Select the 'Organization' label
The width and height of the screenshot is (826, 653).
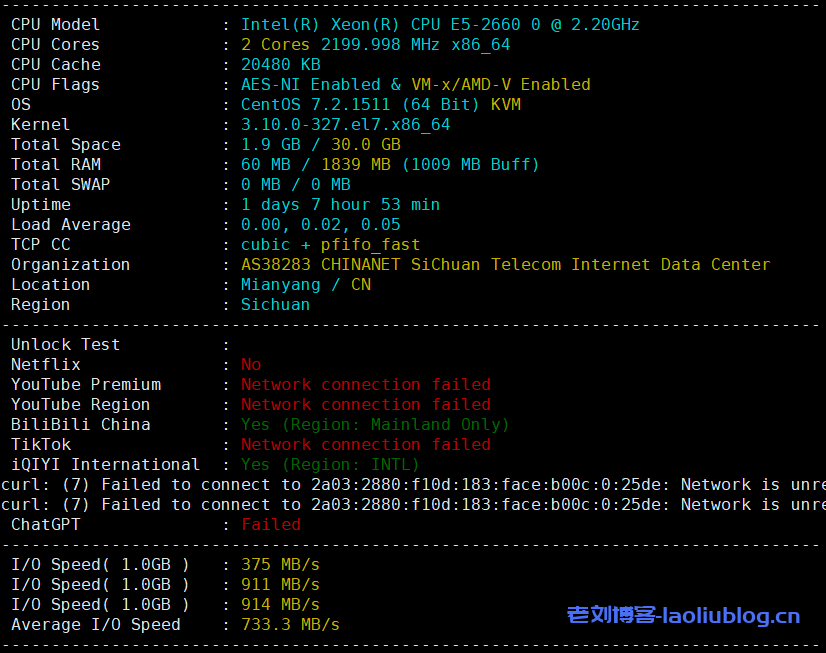click(x=71, y=265)
